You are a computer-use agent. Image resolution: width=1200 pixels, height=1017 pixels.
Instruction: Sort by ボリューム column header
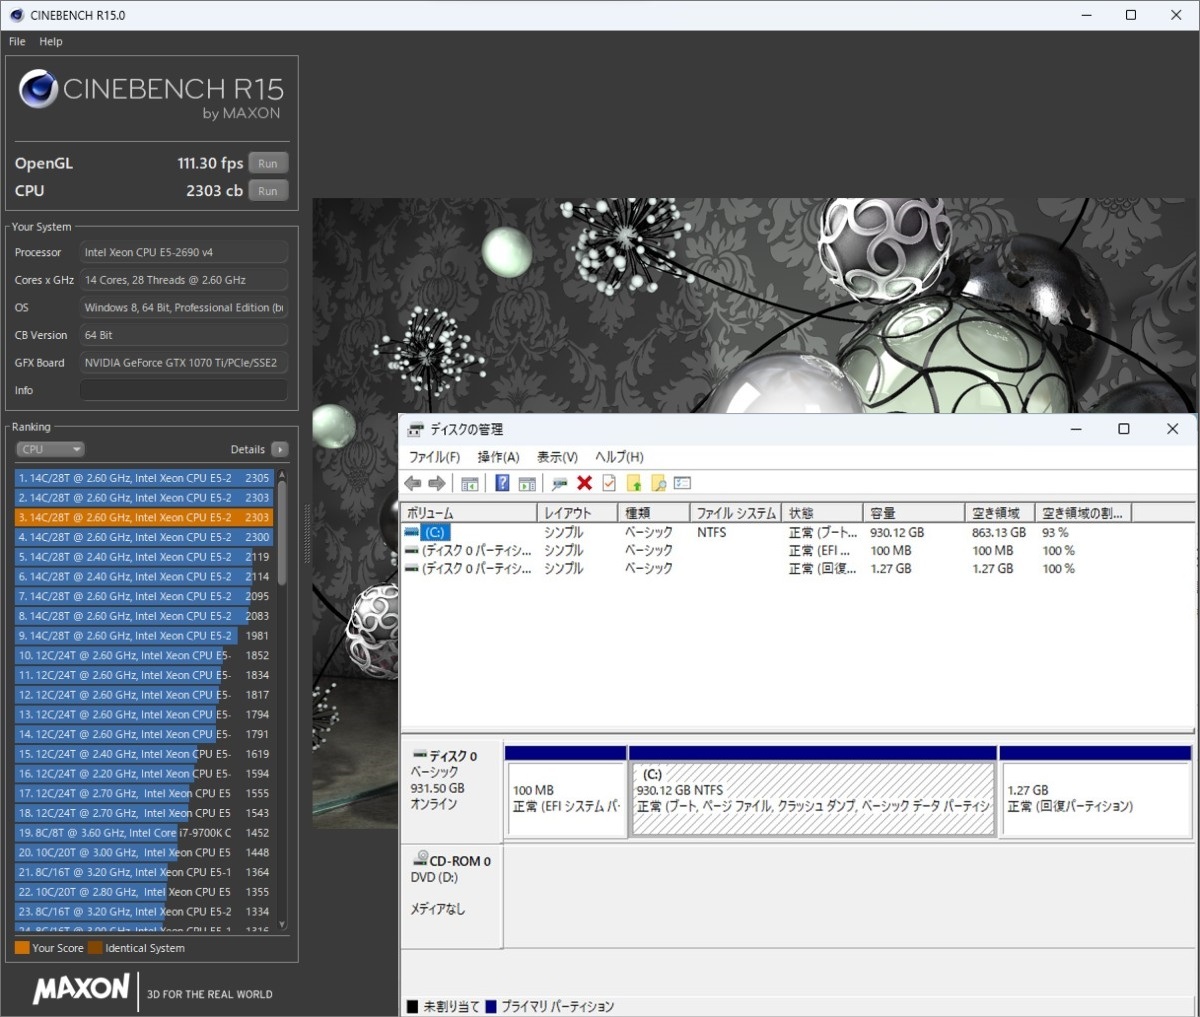(468, 513)
